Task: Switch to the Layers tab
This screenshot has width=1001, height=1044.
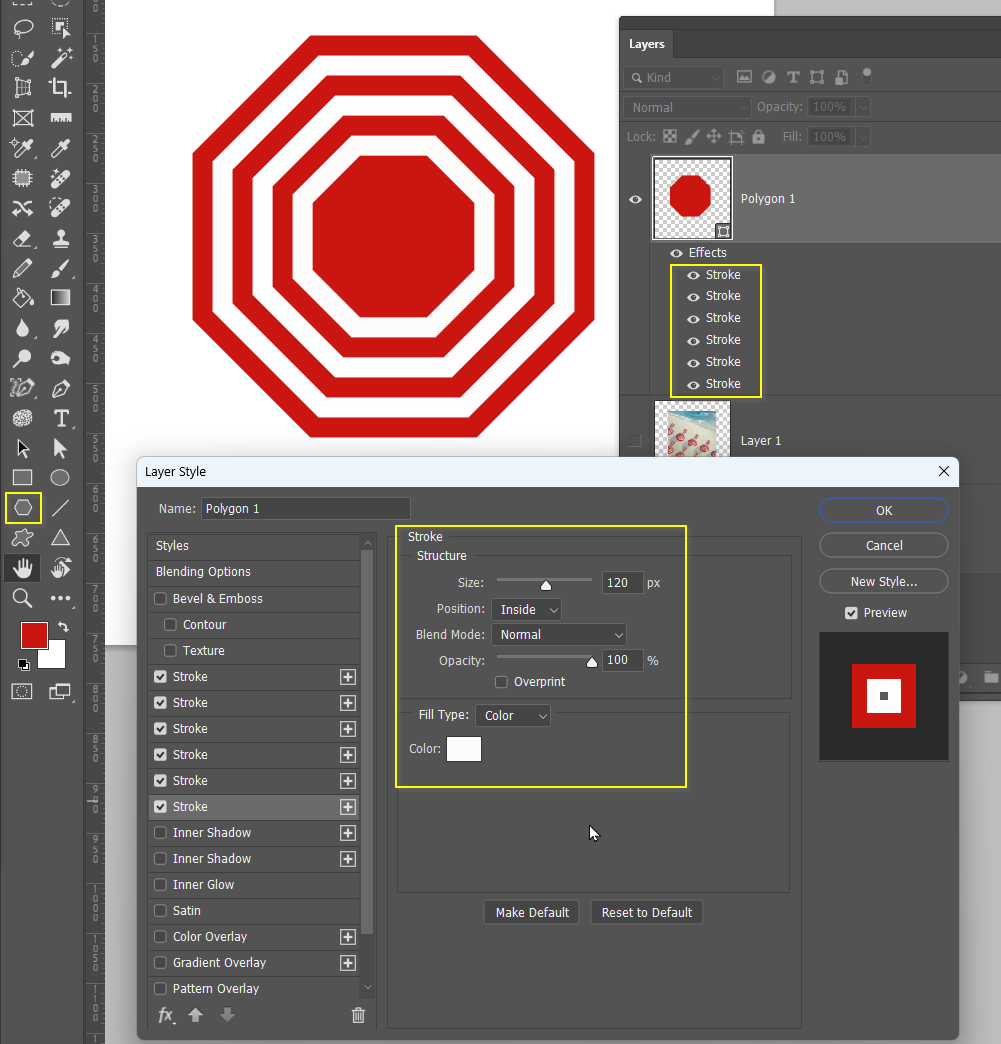Action: click(x=646, y=44)
